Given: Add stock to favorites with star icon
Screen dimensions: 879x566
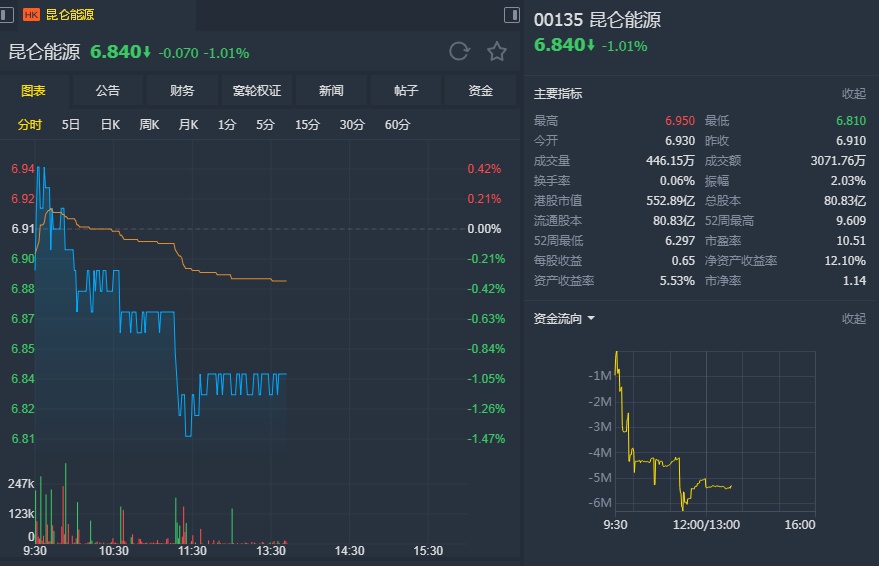Looking at the screenshot, I should (496, 52).
